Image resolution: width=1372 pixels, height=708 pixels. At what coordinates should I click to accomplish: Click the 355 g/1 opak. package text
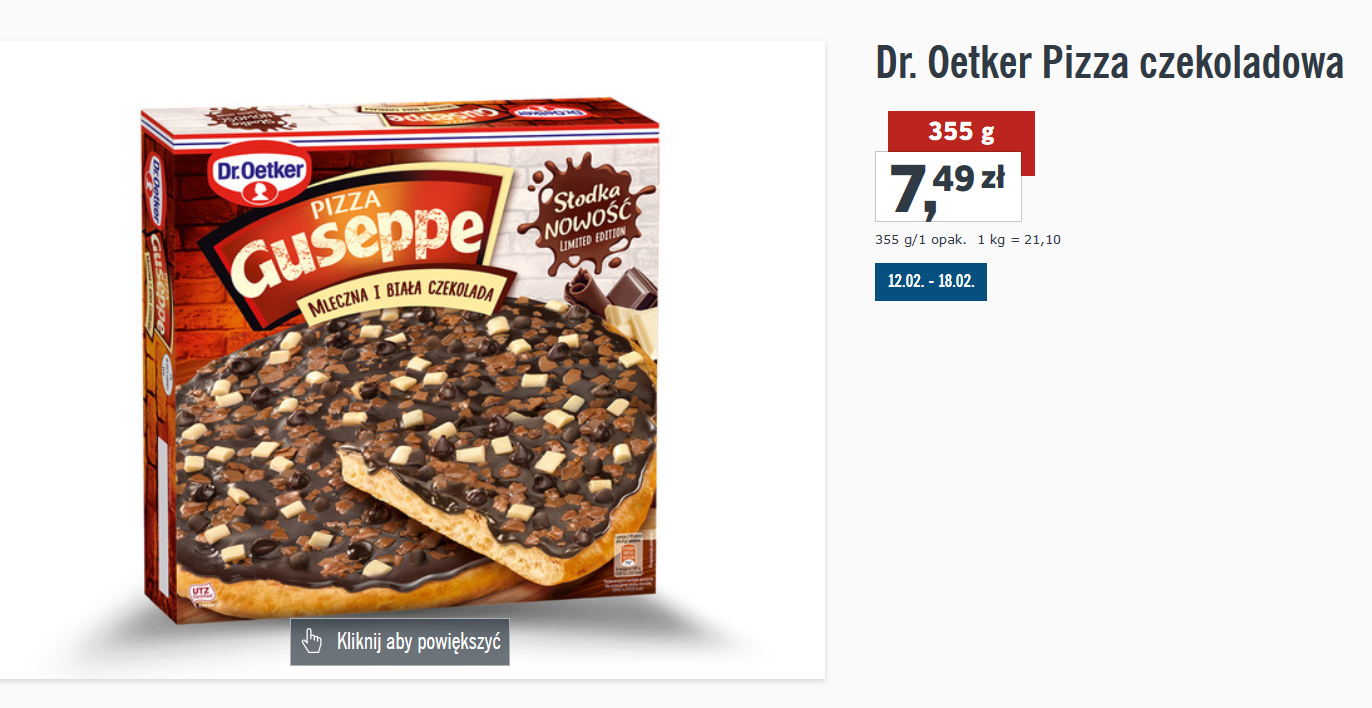tap(920, 239)
